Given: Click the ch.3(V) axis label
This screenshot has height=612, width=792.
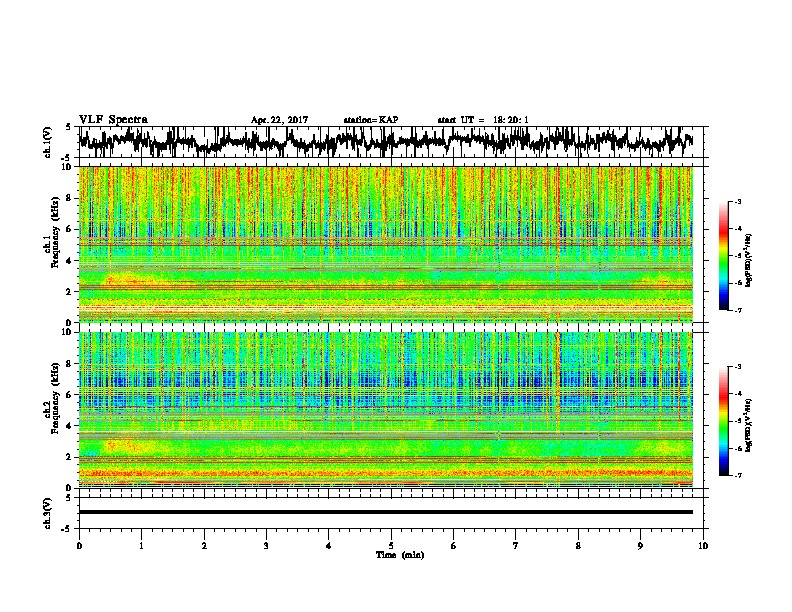Looking at the screenshot, I should pos(47,514).
